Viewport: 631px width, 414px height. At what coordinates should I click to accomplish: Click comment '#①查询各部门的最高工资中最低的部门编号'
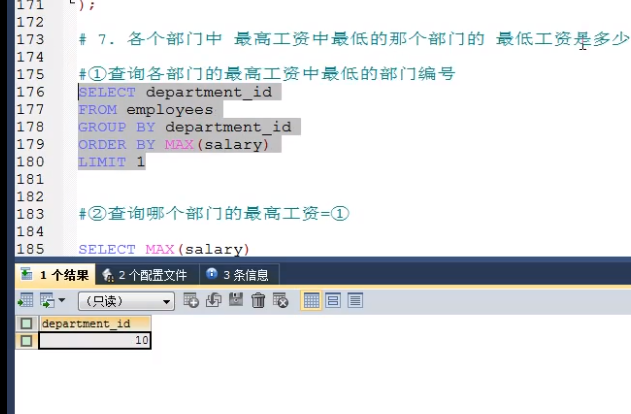tap(267, 74)
